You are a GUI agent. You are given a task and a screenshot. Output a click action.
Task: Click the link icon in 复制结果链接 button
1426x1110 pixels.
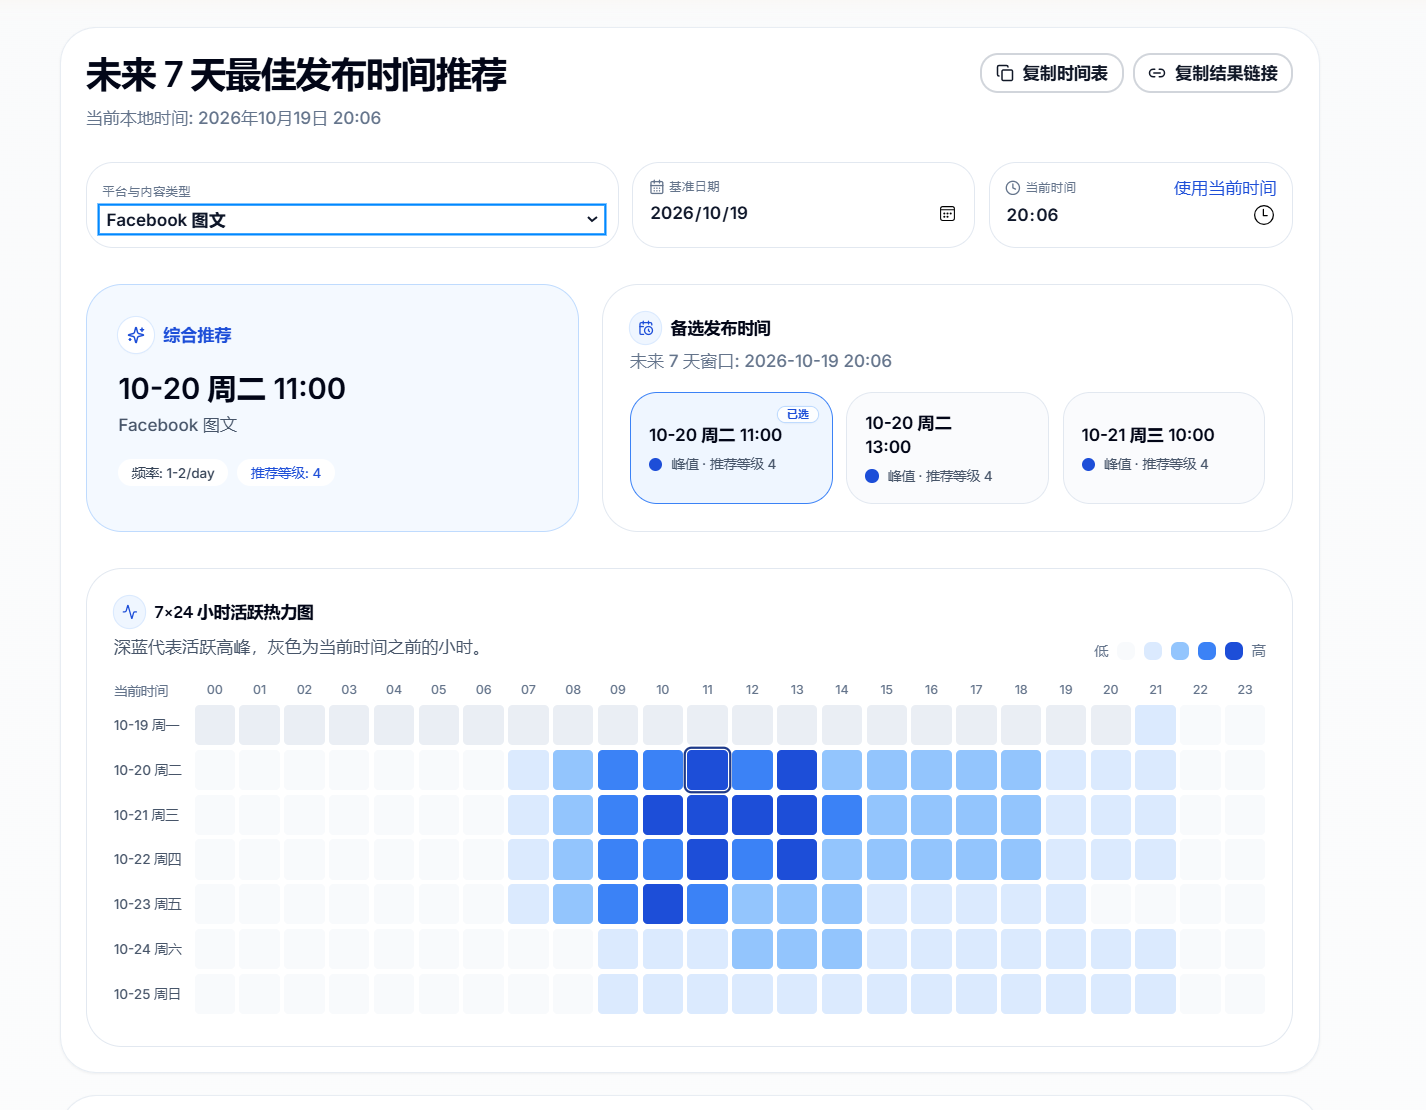pyautogui.click(x=1157, y=73)
